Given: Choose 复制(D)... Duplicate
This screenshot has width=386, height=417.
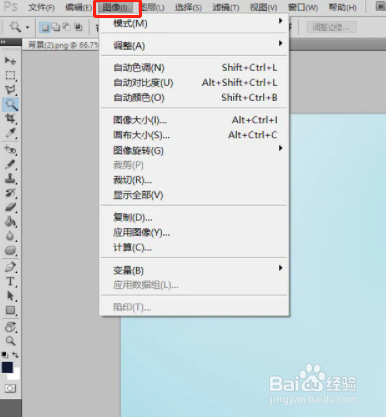Looking at the screenshot, I should point(194,218).
